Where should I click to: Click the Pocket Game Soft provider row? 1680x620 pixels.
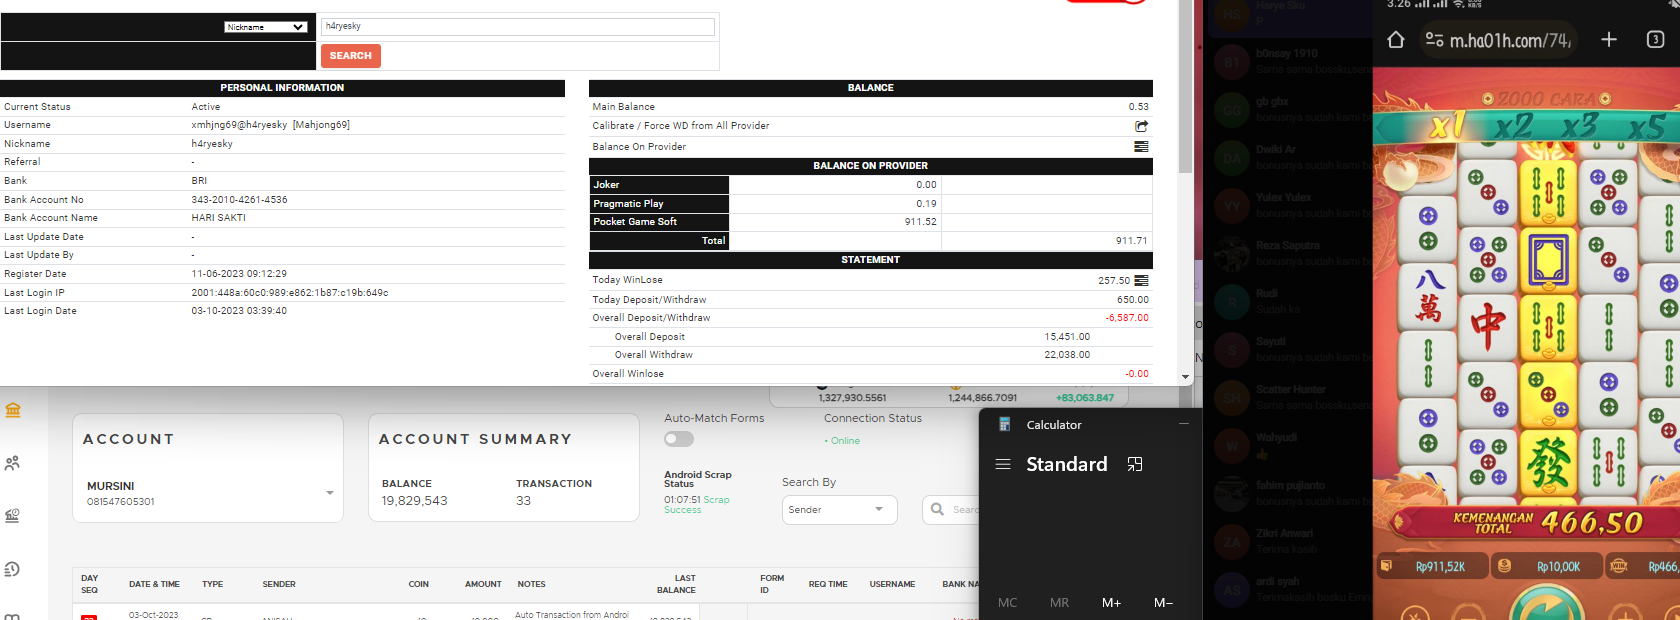click(870, 222)
